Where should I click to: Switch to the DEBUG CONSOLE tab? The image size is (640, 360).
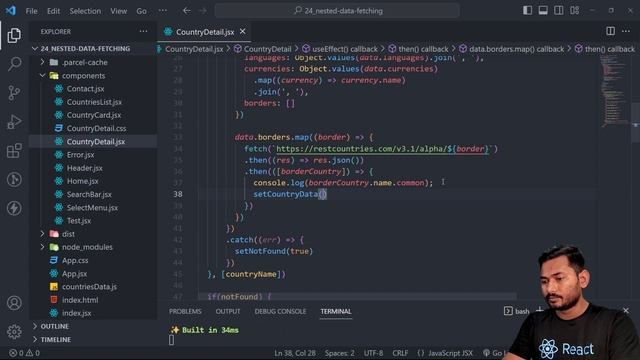pos(280,311)
